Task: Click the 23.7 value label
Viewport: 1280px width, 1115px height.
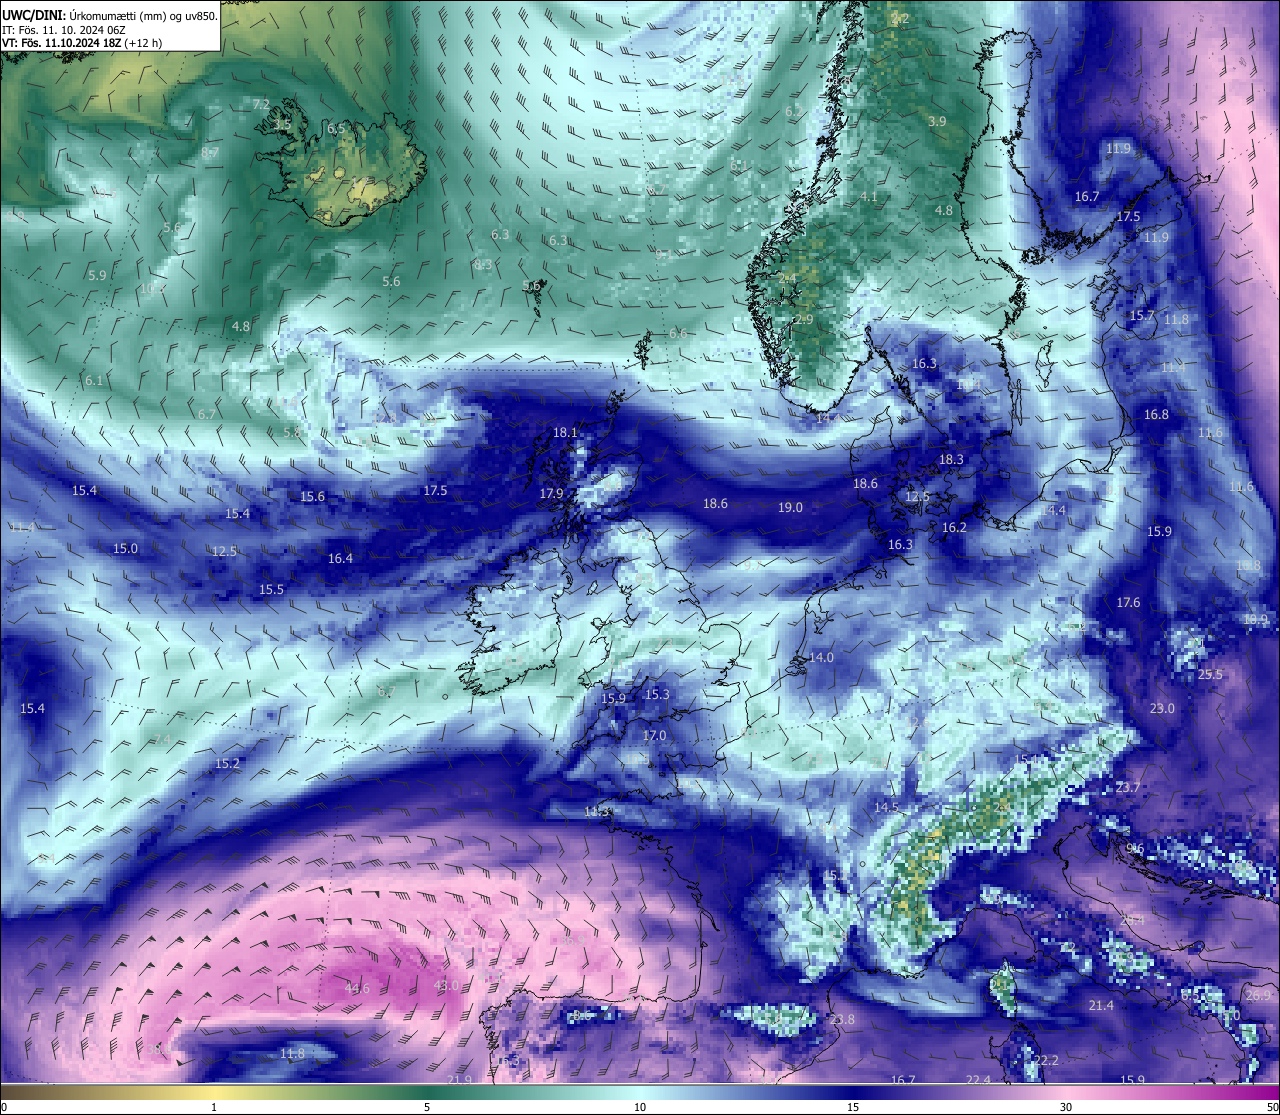Action: (x=1127, y=787)
